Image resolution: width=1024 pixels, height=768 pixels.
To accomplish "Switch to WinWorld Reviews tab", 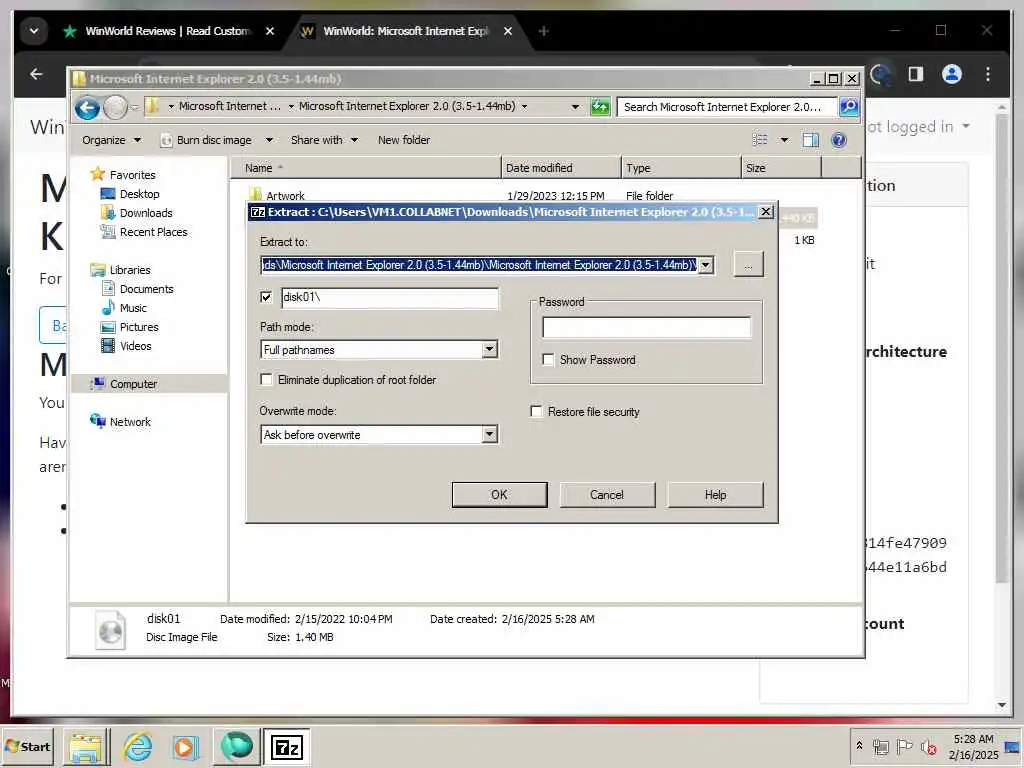I will (168, 31).
